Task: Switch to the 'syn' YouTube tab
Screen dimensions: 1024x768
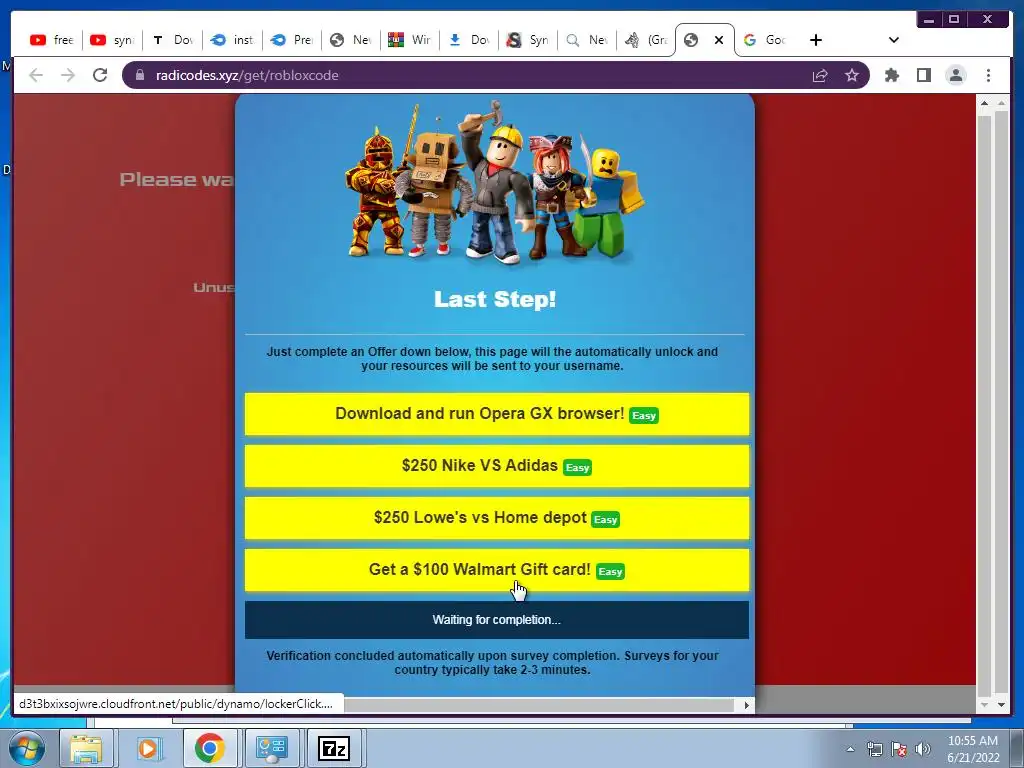Action: [x=112, y=40]
